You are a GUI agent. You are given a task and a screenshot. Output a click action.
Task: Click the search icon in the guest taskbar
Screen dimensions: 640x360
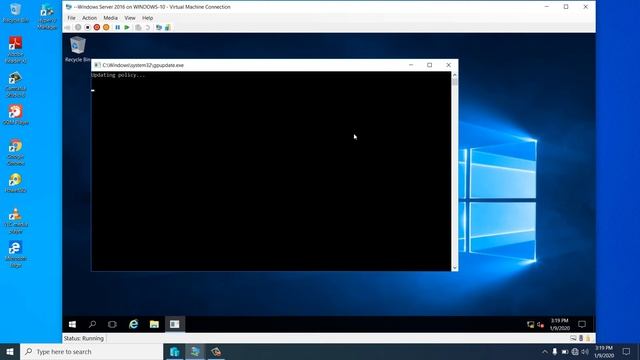[x=92, y=324]
